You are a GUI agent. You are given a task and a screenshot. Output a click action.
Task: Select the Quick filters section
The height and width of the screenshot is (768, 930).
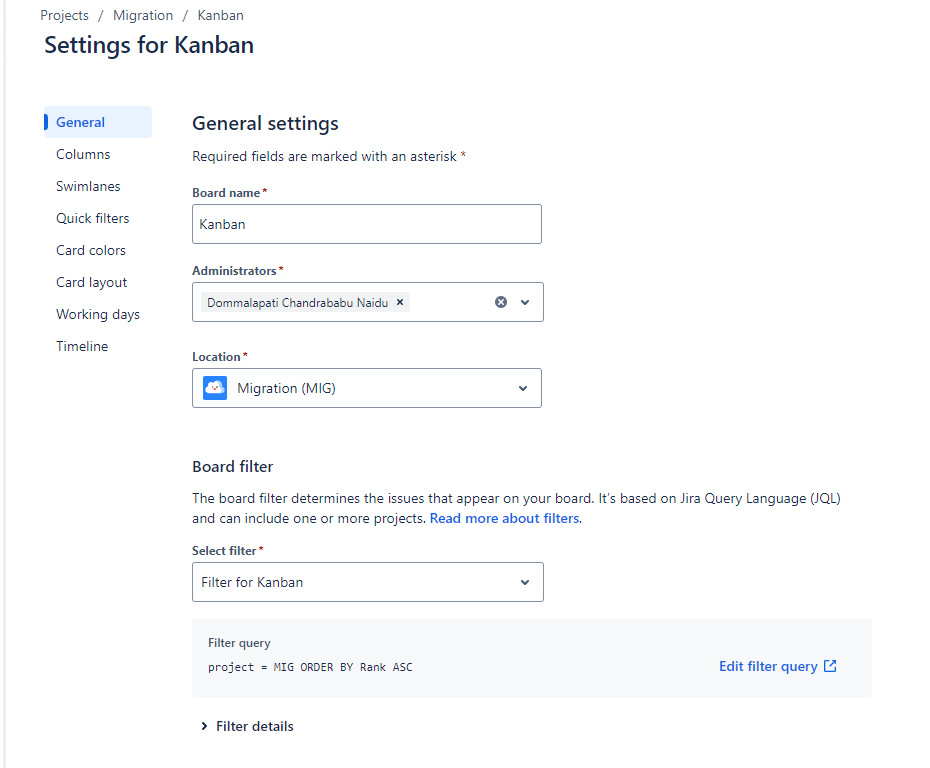click(x=92, y=218)
